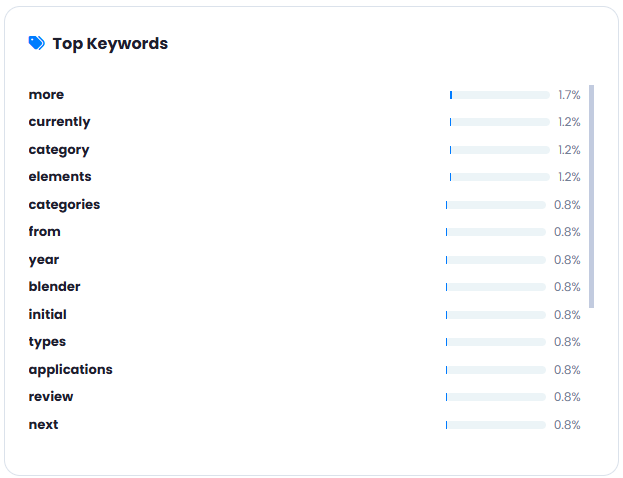Click the 1.7% progress bar for 'more'

pos(500,95)
